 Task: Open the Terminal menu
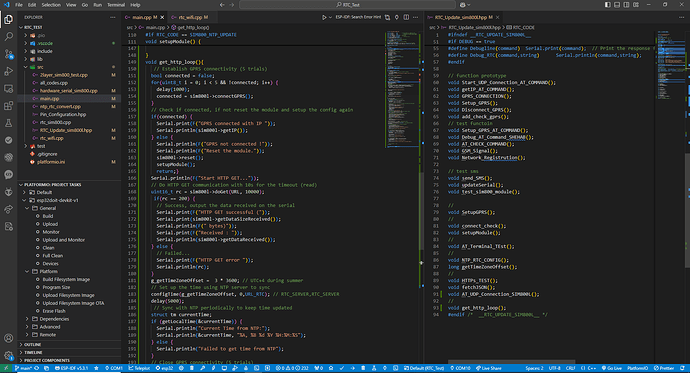(116, 5)
